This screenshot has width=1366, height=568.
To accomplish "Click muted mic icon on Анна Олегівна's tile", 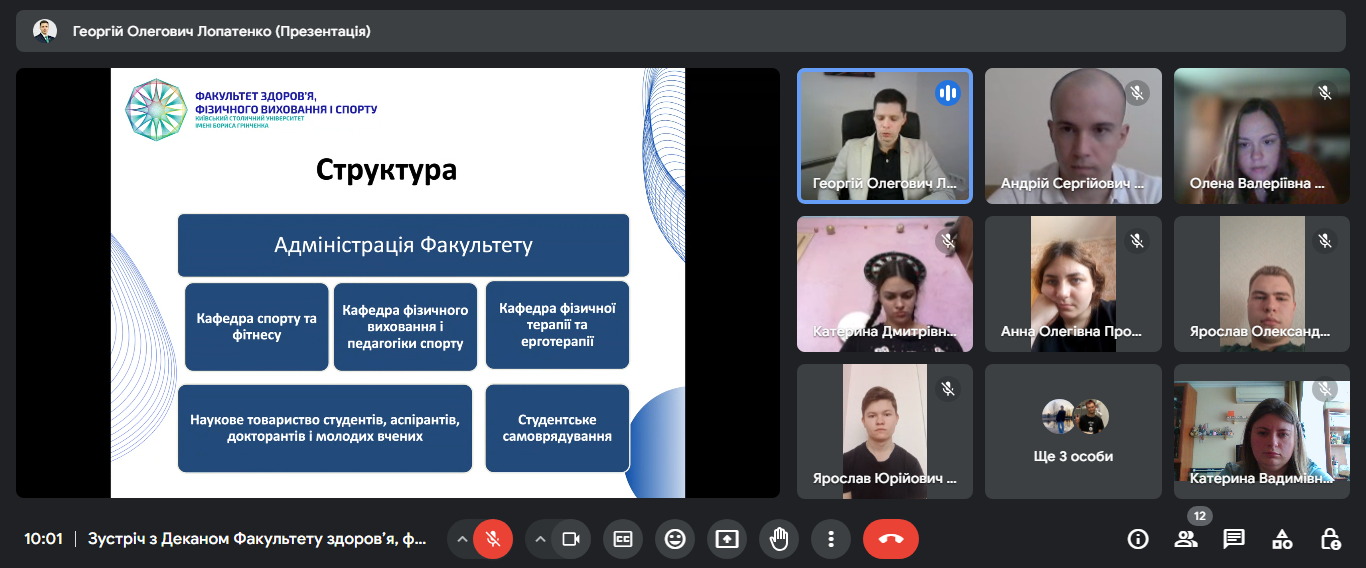I will tap(1136, 241).
